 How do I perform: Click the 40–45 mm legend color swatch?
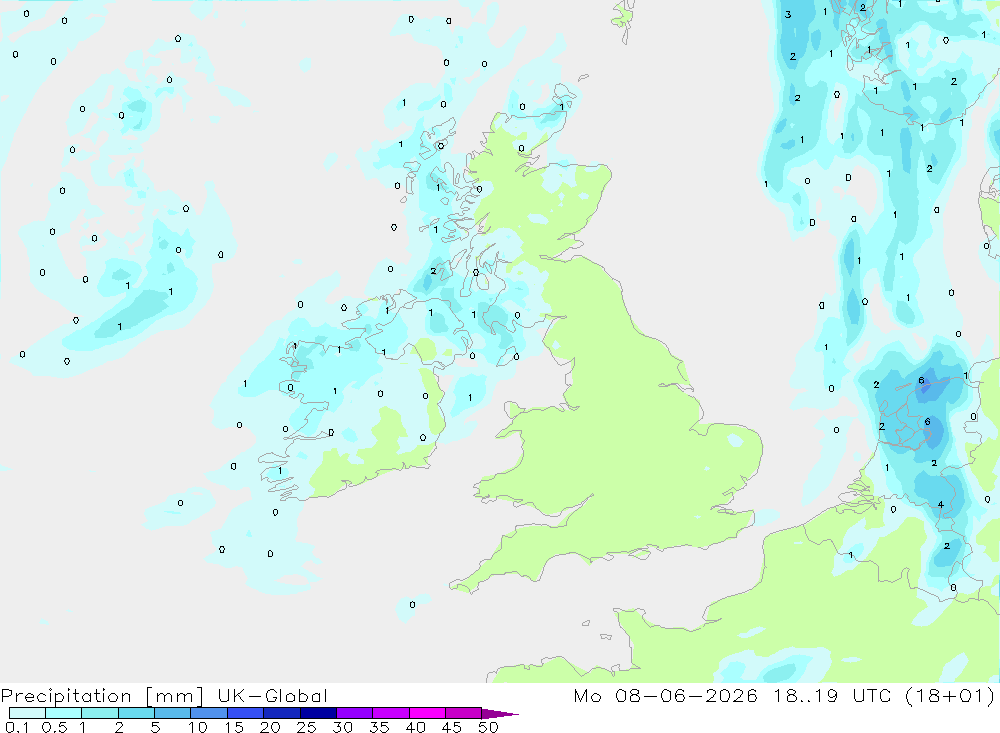427,713
